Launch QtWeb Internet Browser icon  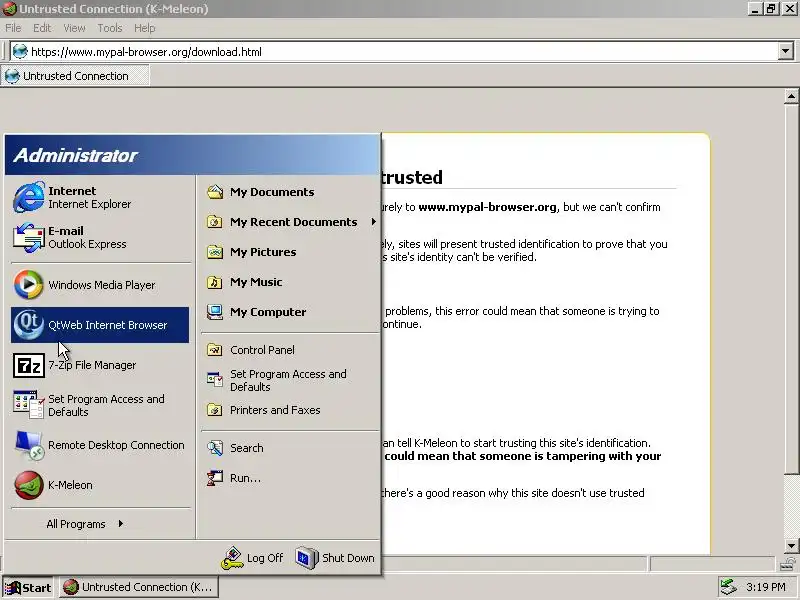pos(29,325)
